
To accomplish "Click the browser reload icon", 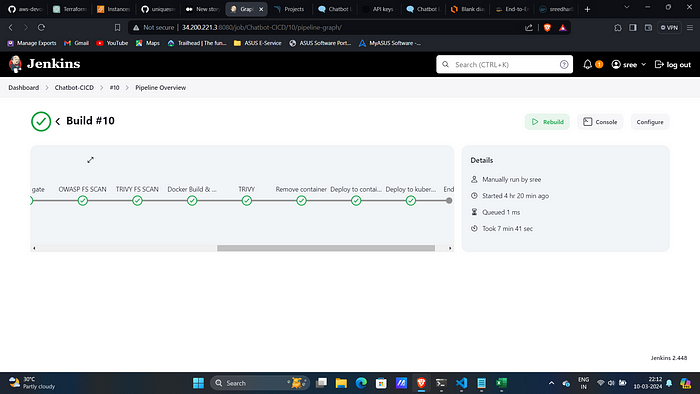I will [x=42, y=28].
